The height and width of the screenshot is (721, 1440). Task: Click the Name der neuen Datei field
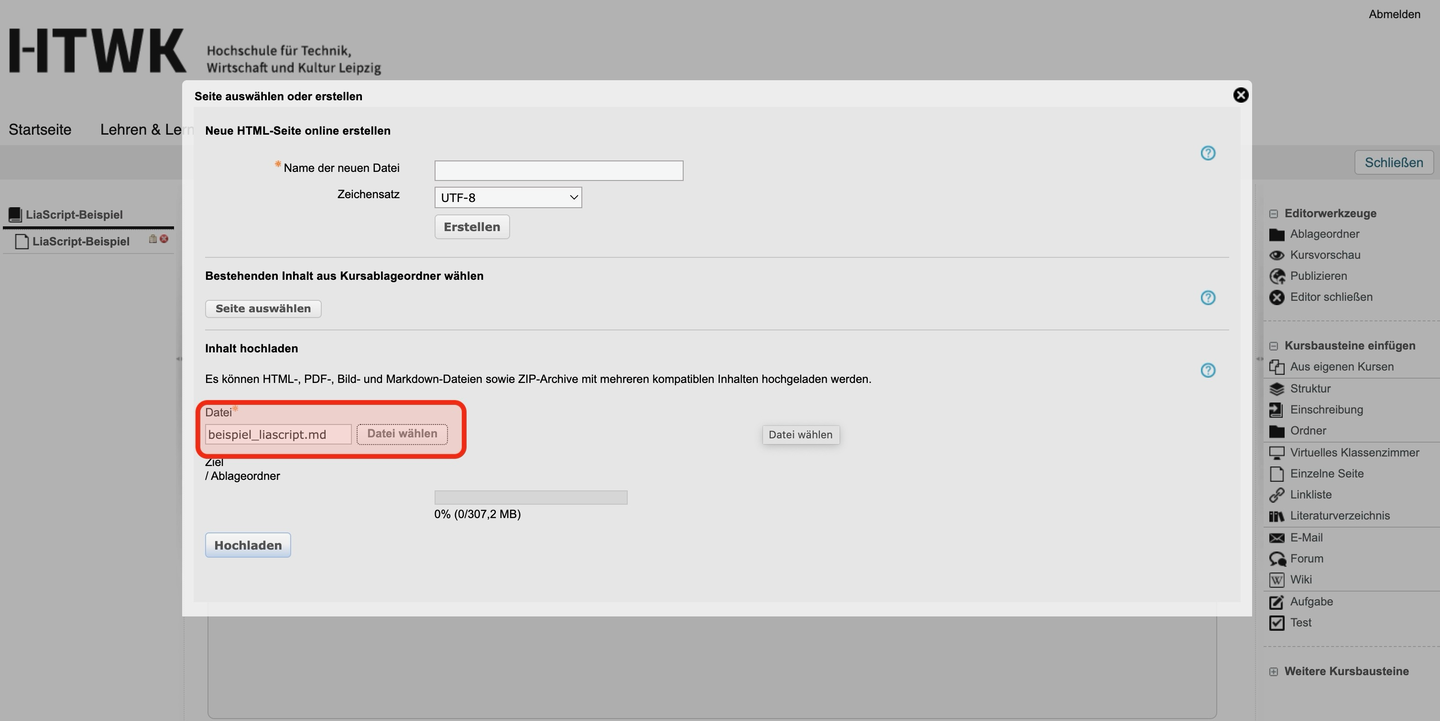coord(558,171)
